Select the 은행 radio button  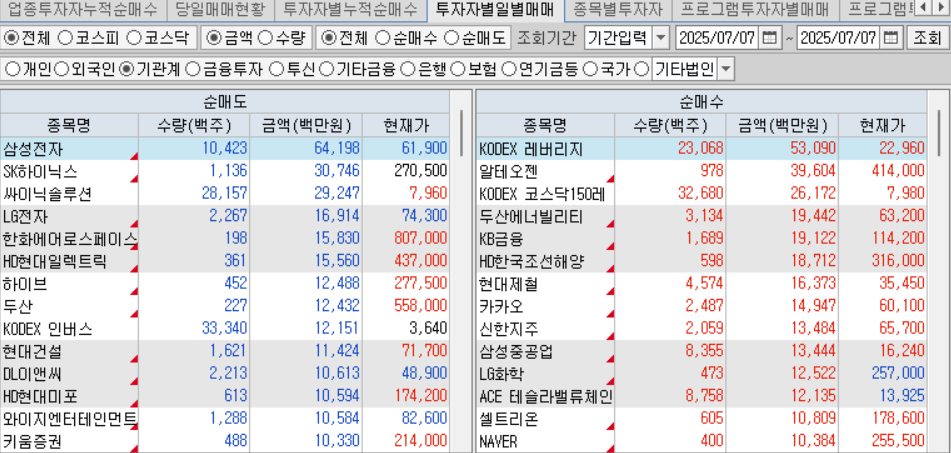click(x=409, y=69)
